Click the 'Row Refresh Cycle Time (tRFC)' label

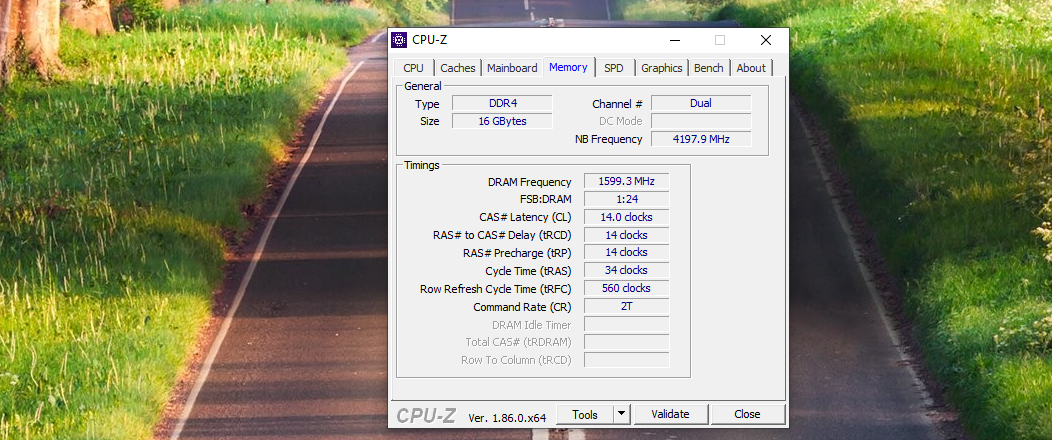[x=496, y=289]
